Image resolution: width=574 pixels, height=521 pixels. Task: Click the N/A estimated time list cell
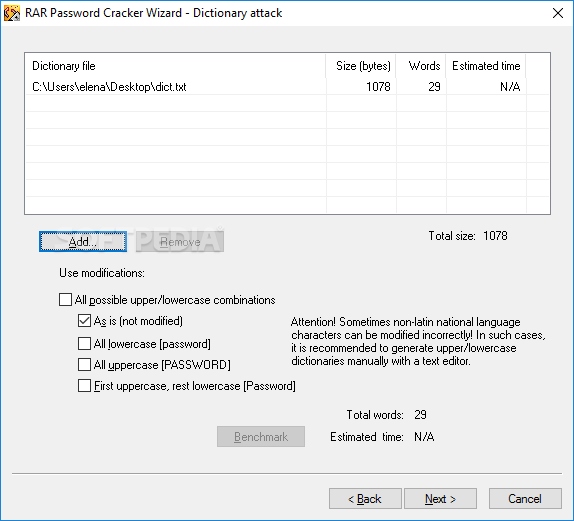pos(510,87)
